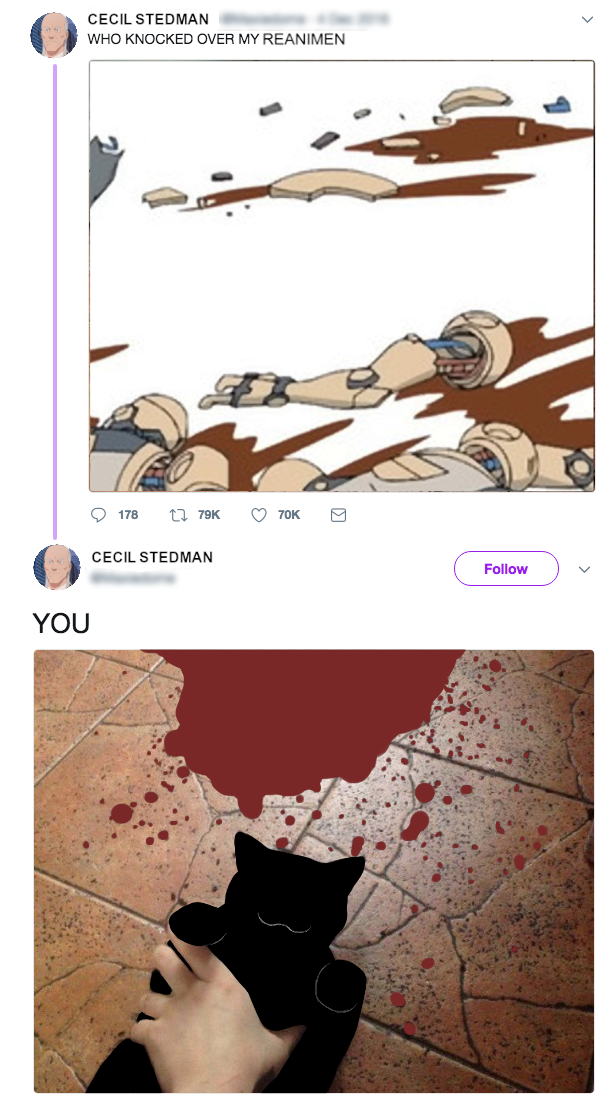Click the 79K retweets count
The width and height of the screenshot is (609, 1105).
[209, 515]
